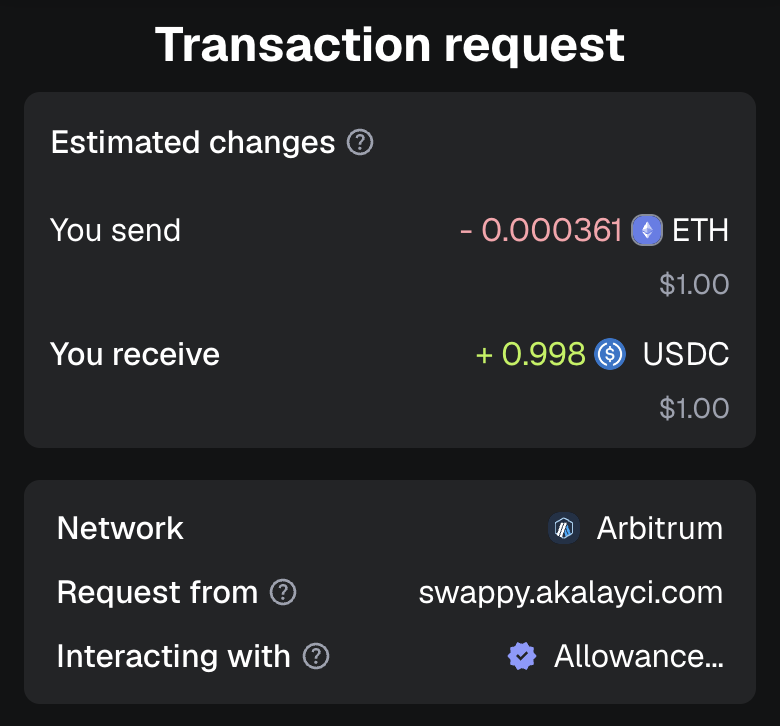
Task: Click the help icon beside Estimated changes
Action: pos(360,143)
